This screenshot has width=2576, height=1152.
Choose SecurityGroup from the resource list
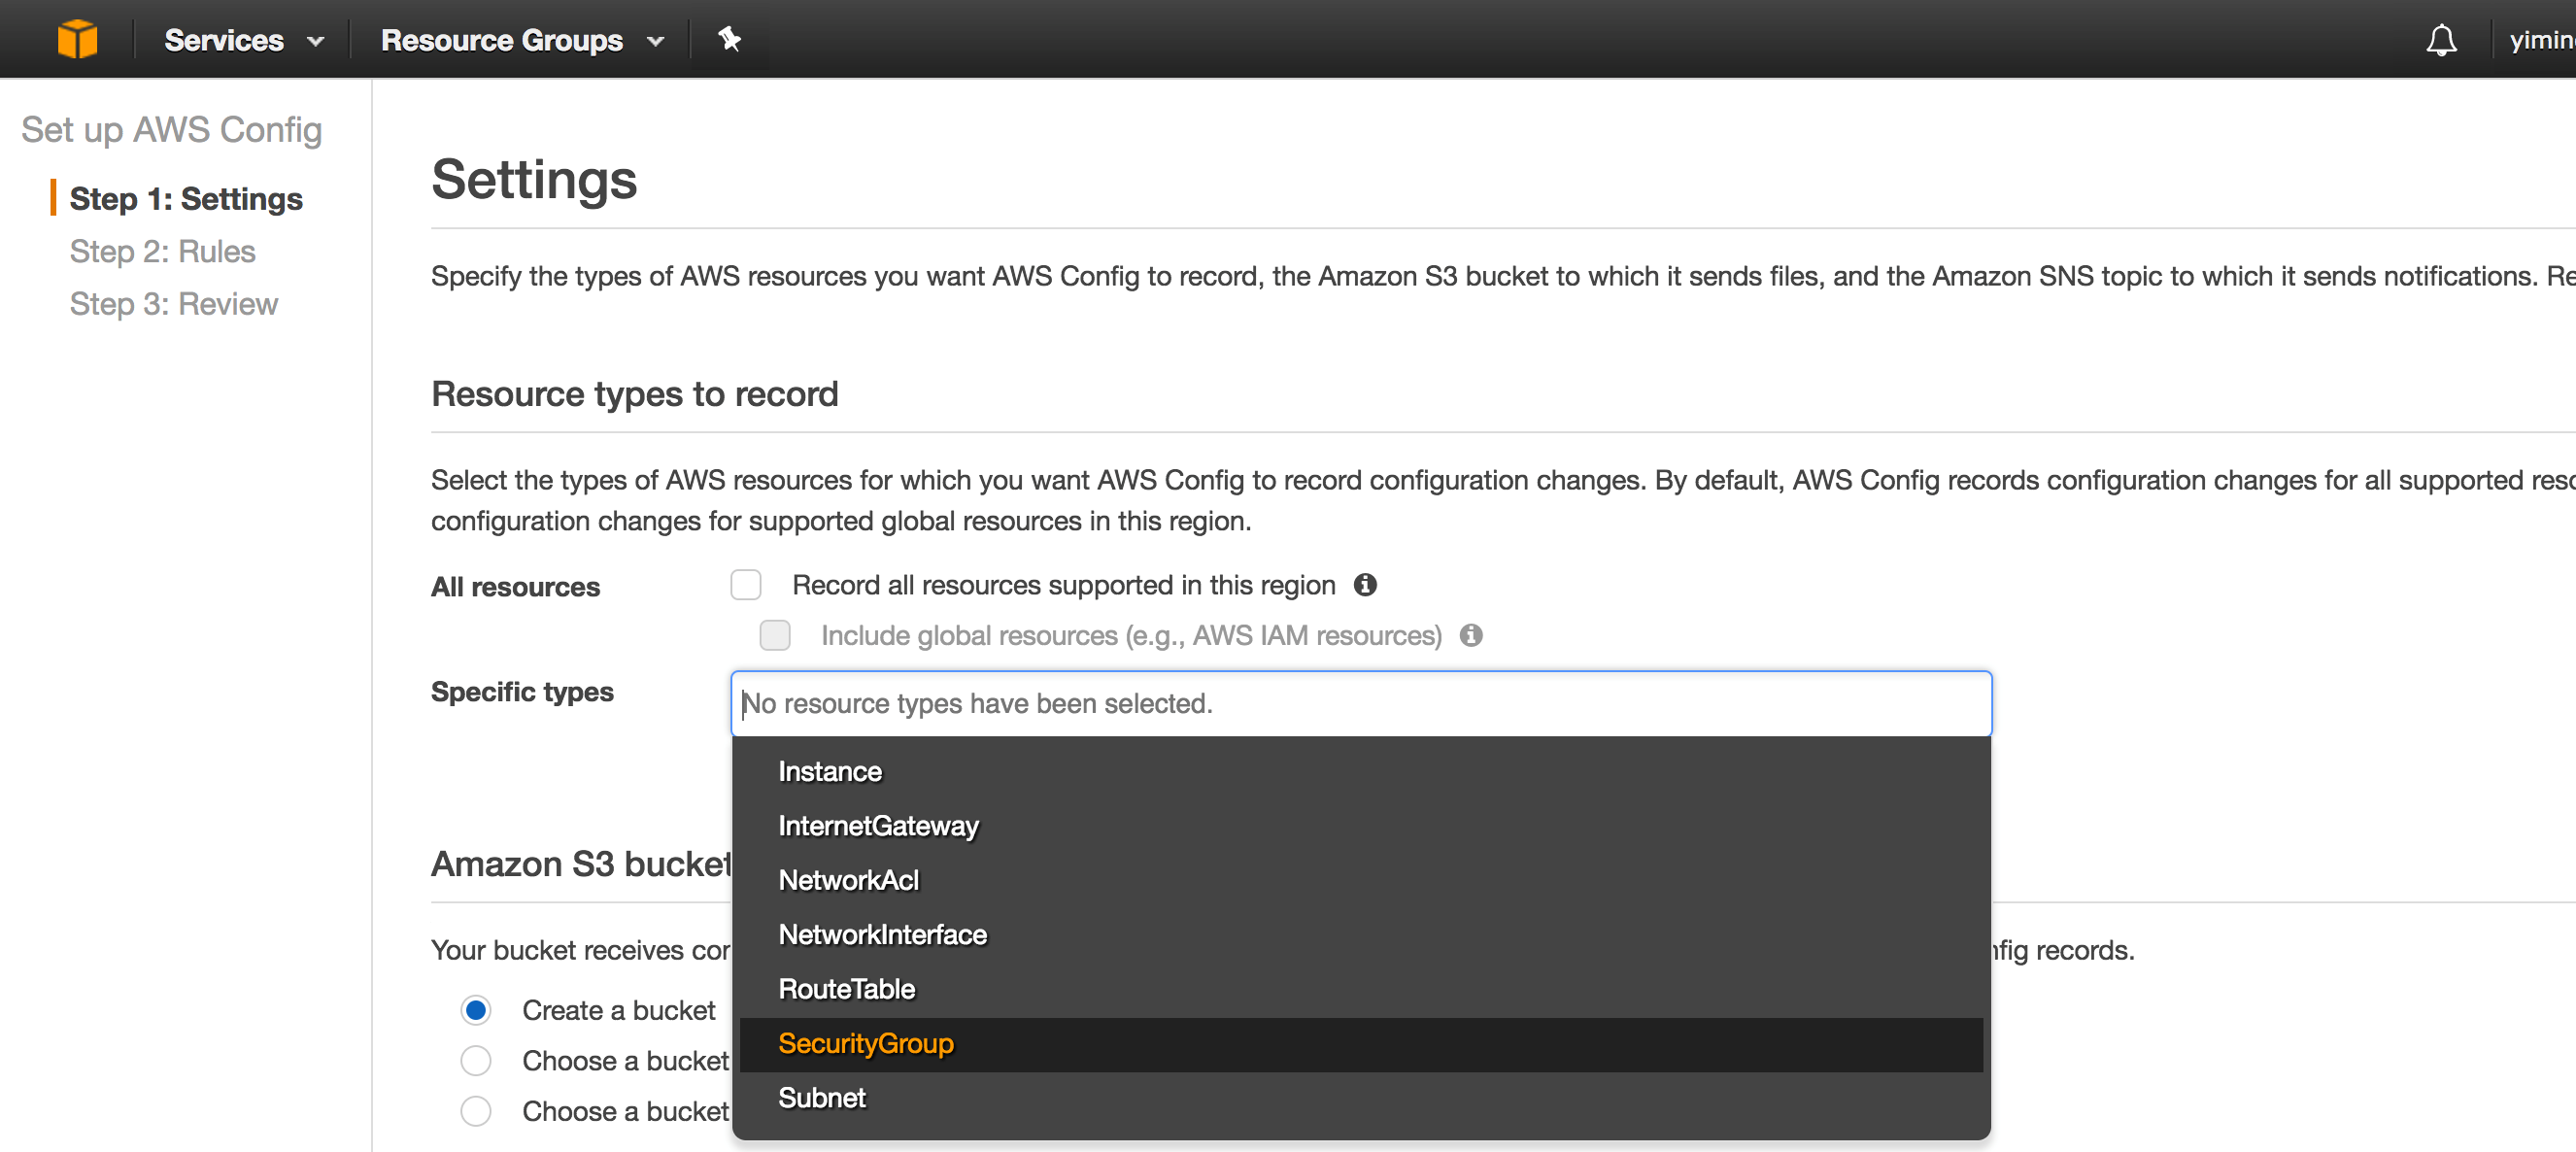coord(866,1044)
